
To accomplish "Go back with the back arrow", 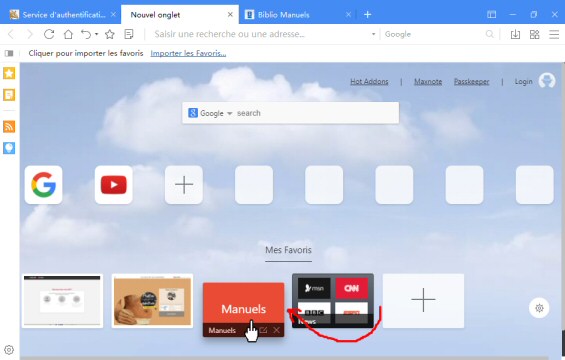I will click(11, 34).
